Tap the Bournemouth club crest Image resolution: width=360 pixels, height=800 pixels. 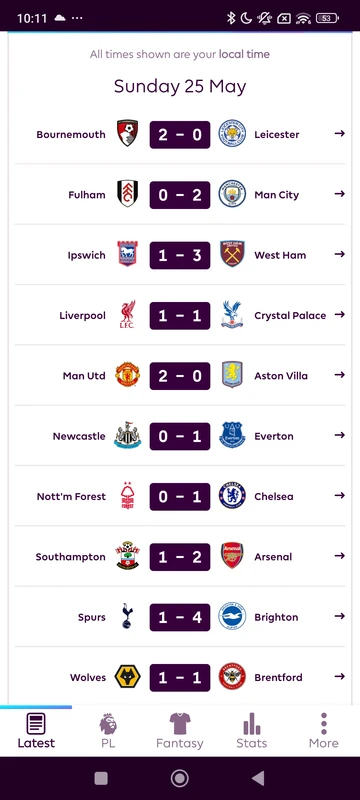coord(127,134)
